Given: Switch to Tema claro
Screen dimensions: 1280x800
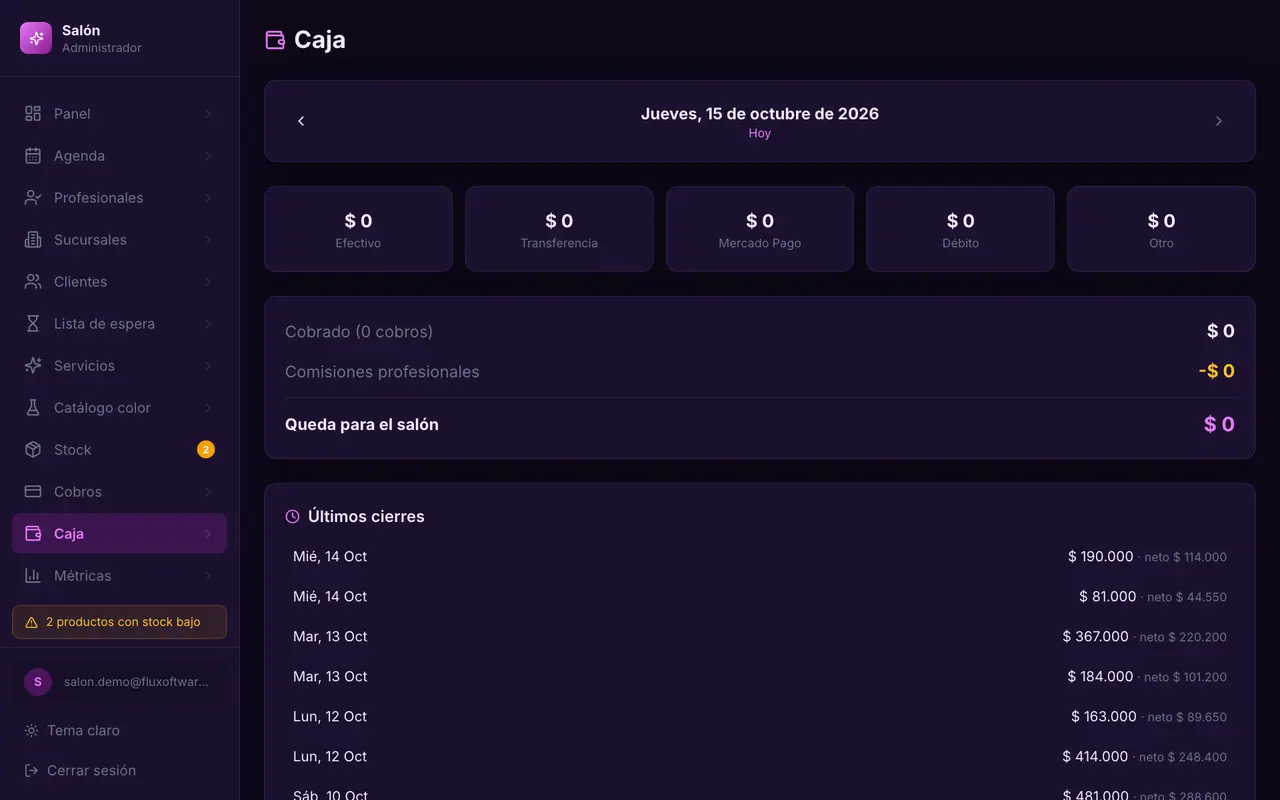Looking at the screenshot, I should (72, 730).
